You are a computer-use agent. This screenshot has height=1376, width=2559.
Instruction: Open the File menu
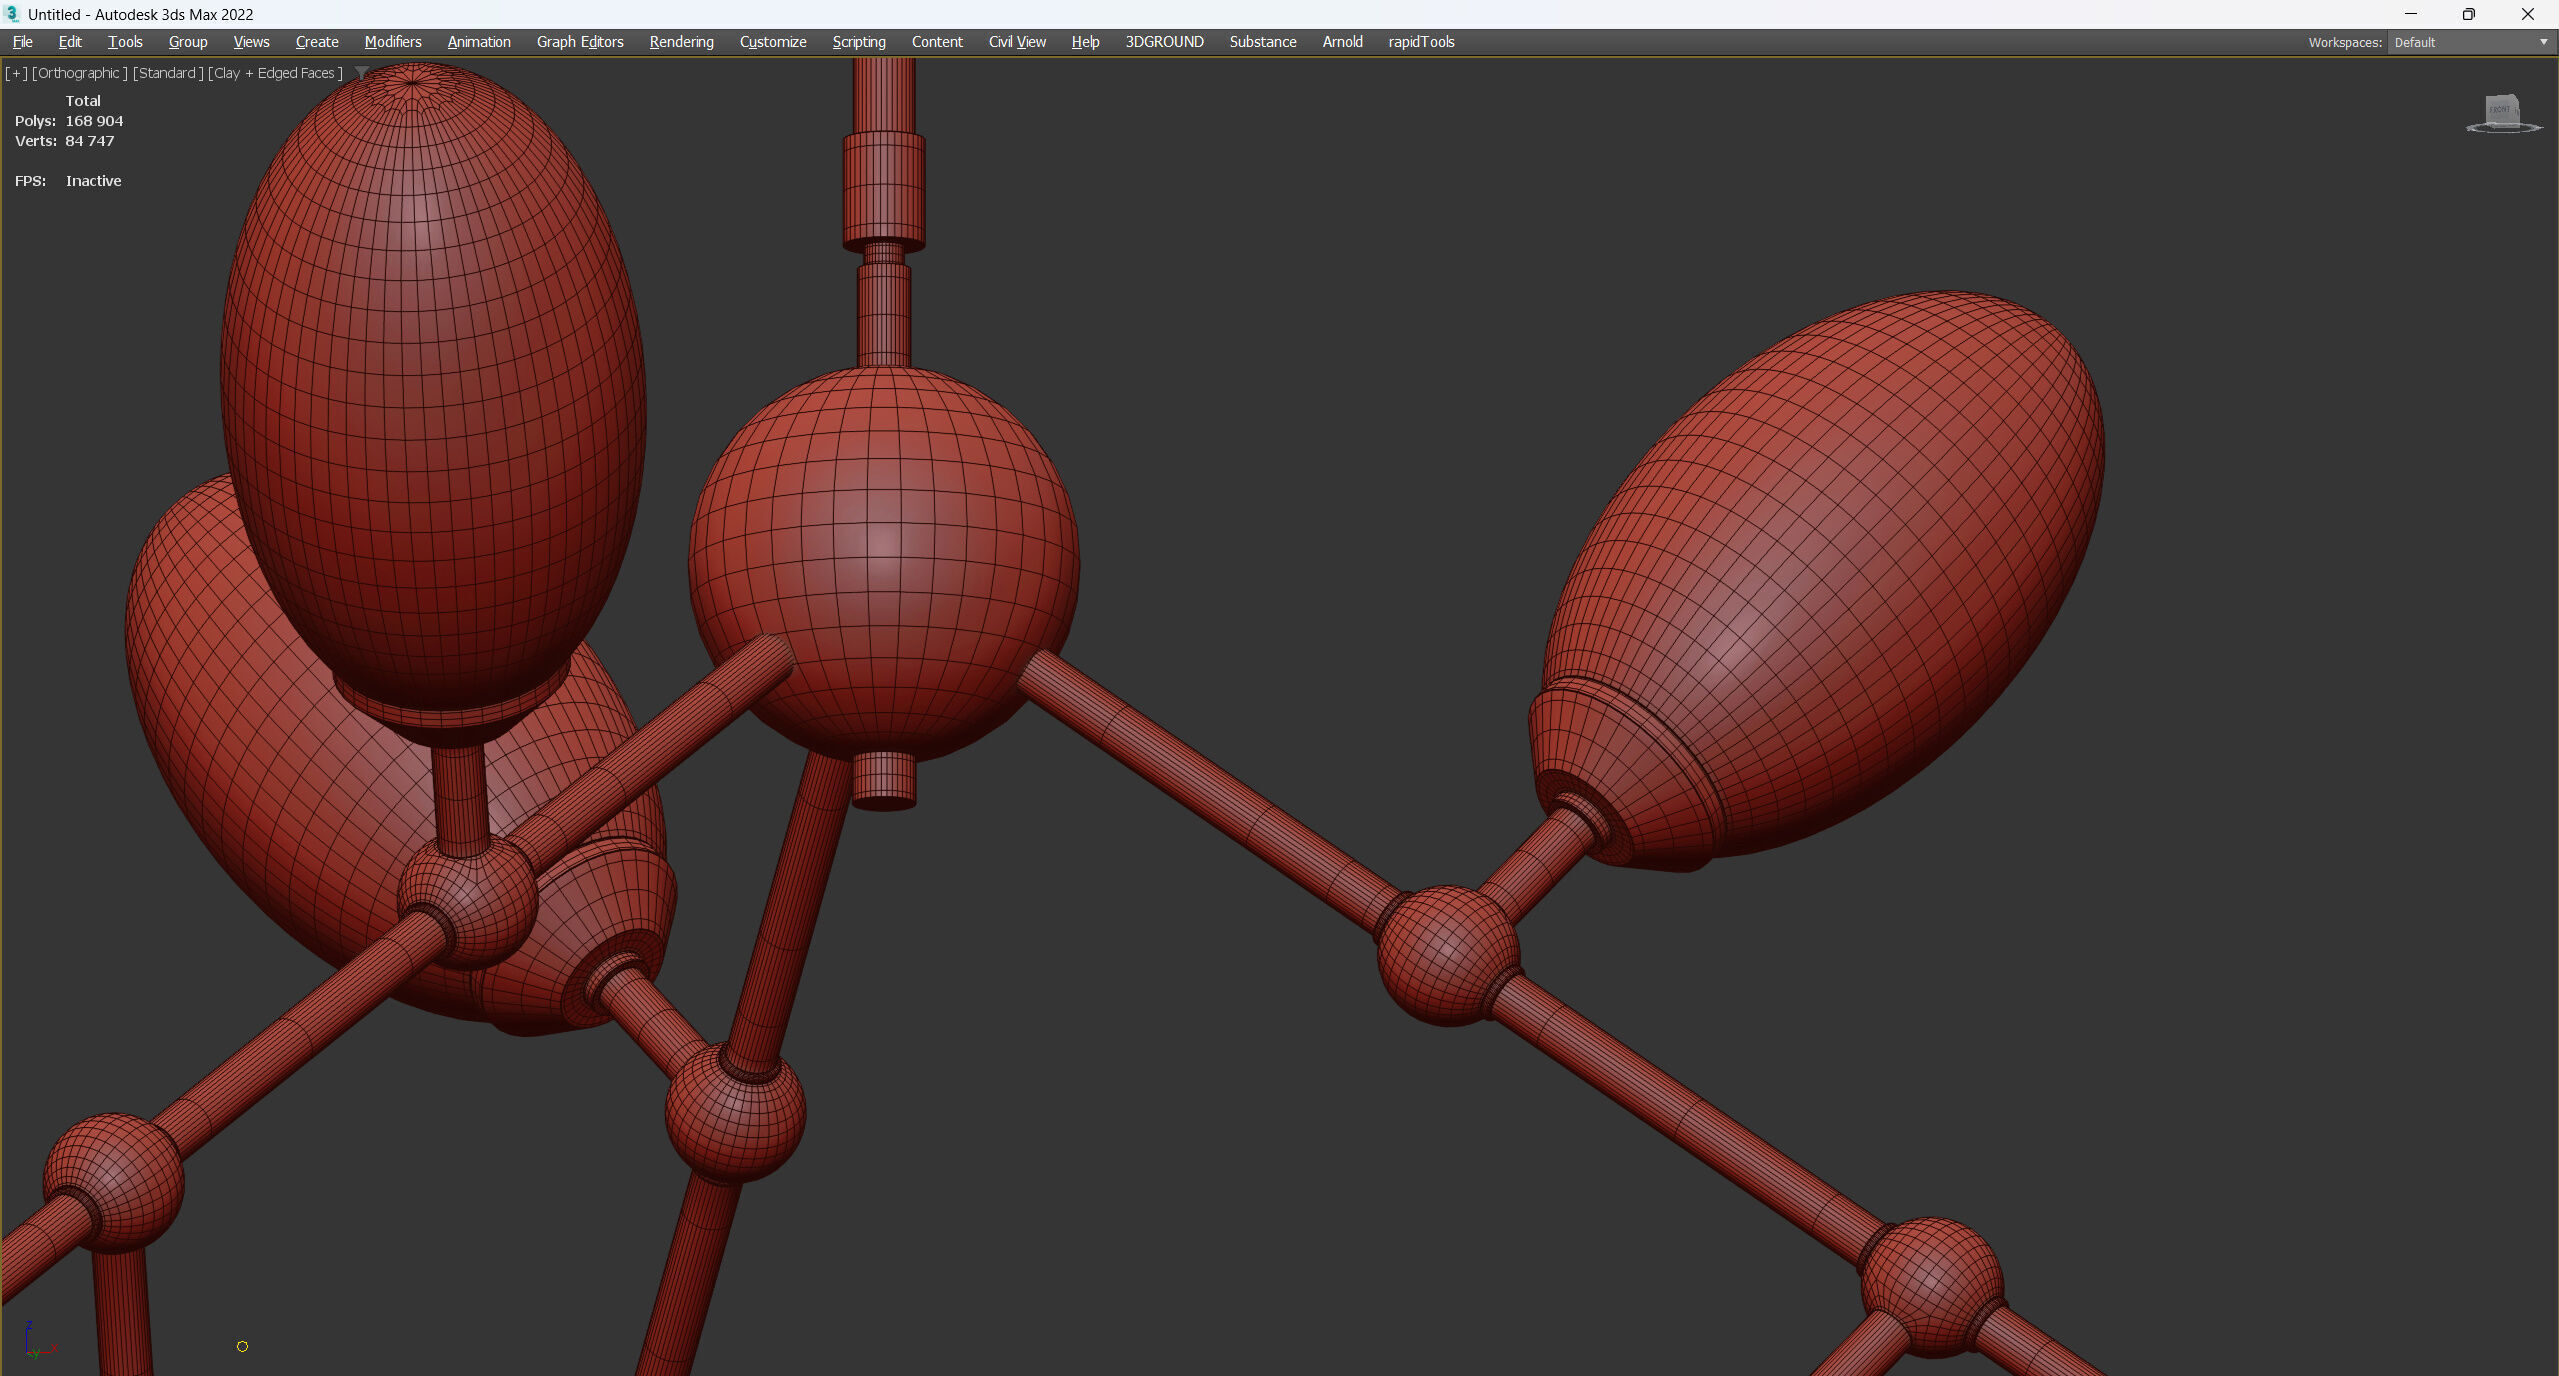[22, 42]
